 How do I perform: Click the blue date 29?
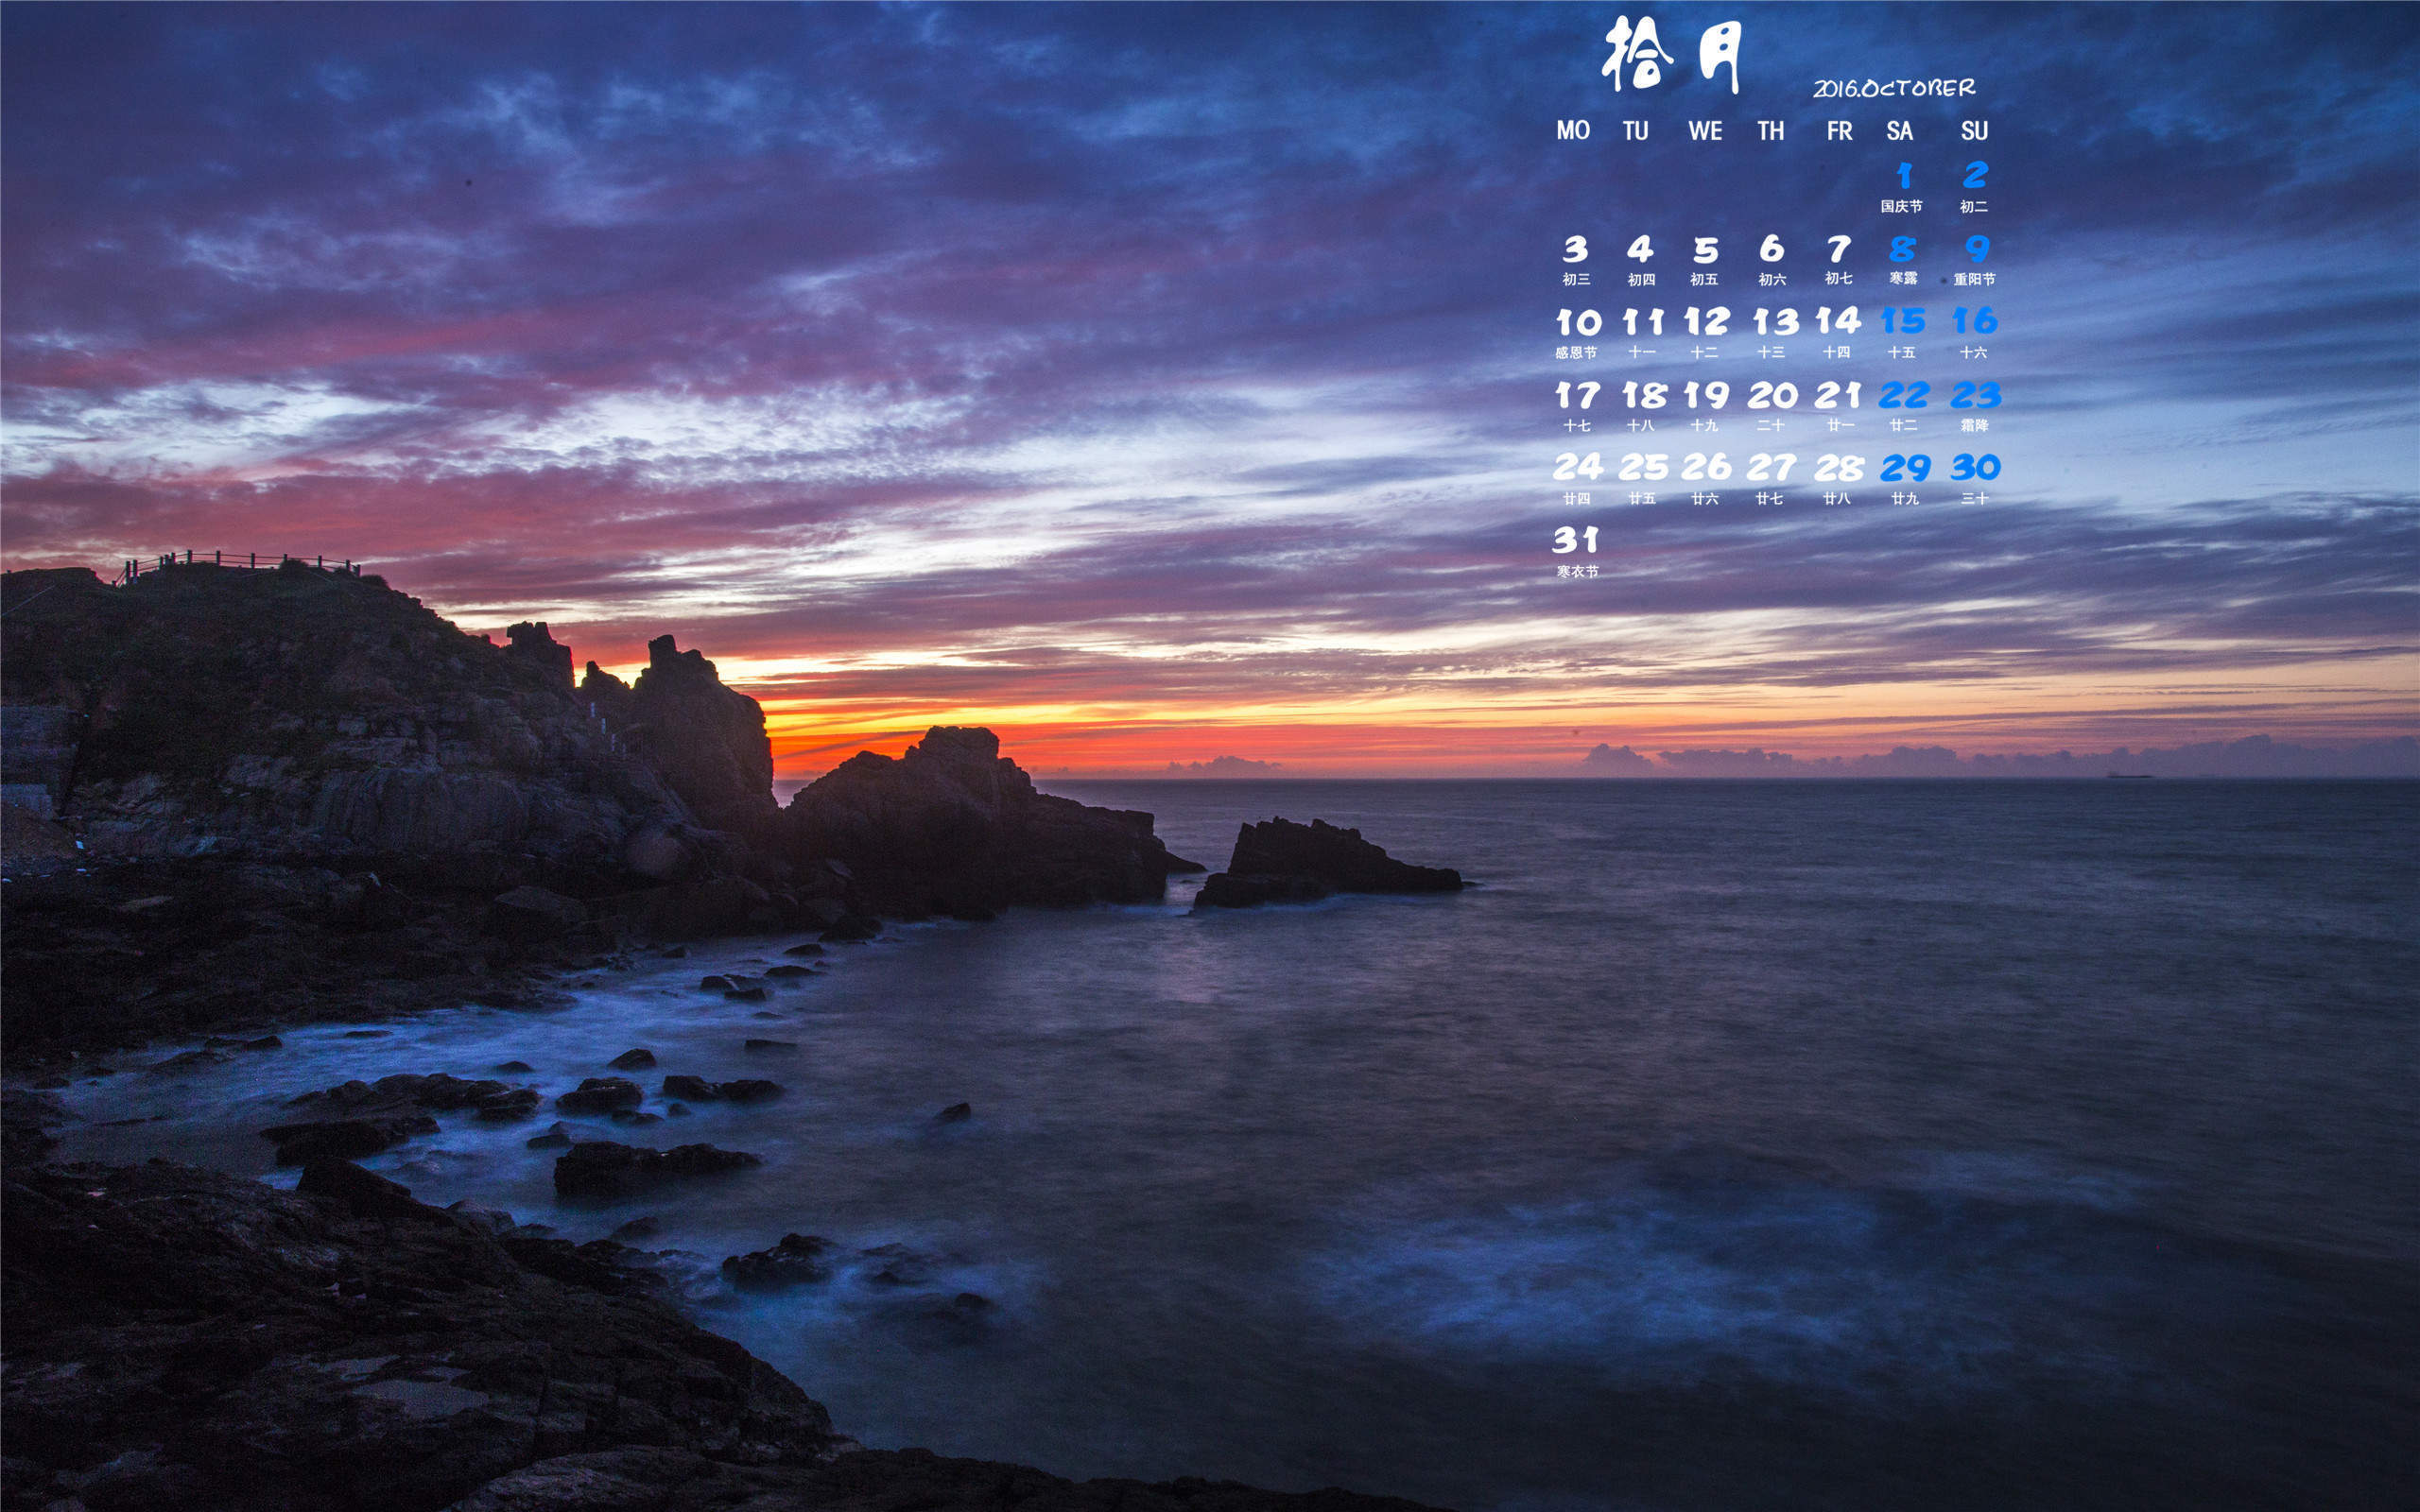tap(1905, 468)
